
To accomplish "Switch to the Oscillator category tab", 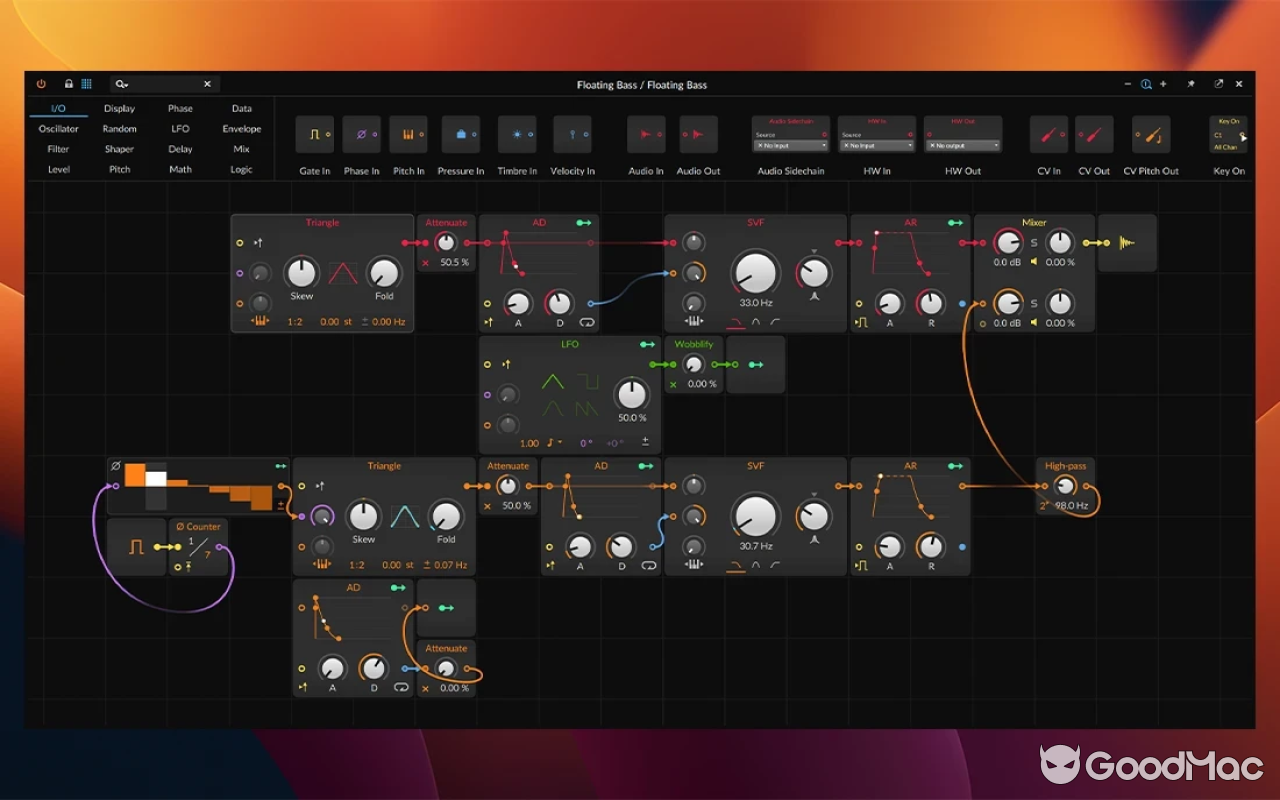I will click(57, 128).
